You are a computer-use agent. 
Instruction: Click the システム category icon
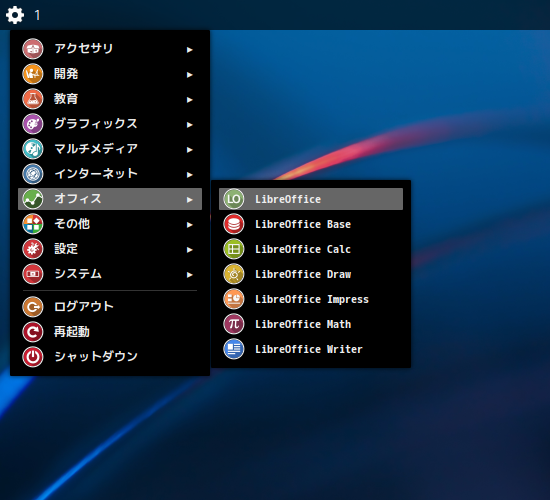(33, 274)
